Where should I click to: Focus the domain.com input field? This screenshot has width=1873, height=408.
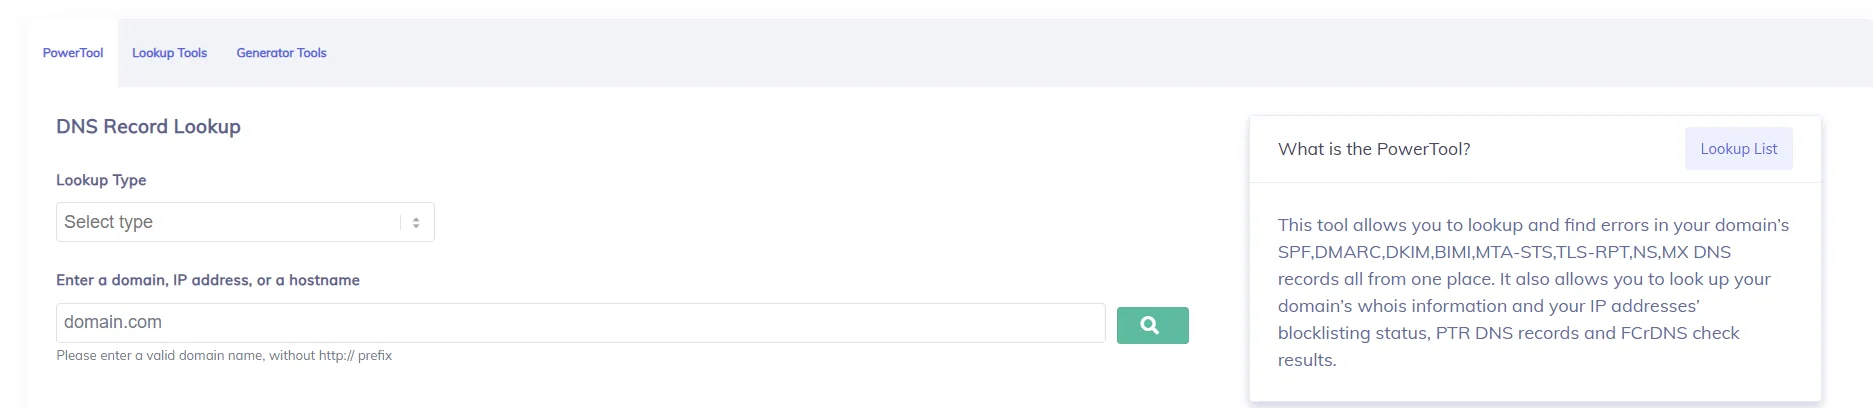point(580,323)
